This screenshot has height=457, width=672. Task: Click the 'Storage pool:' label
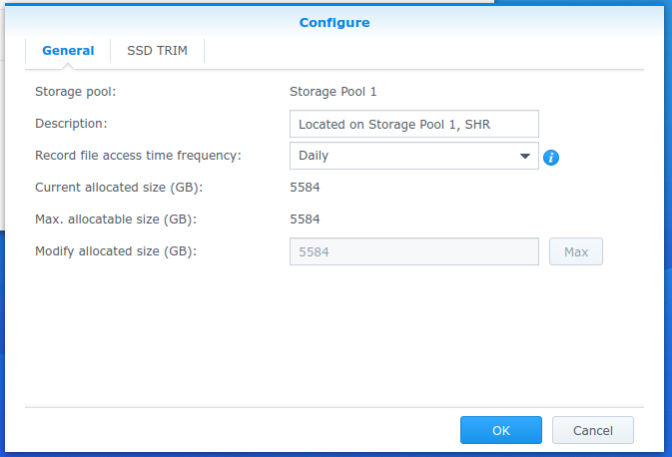click(75, 92)
